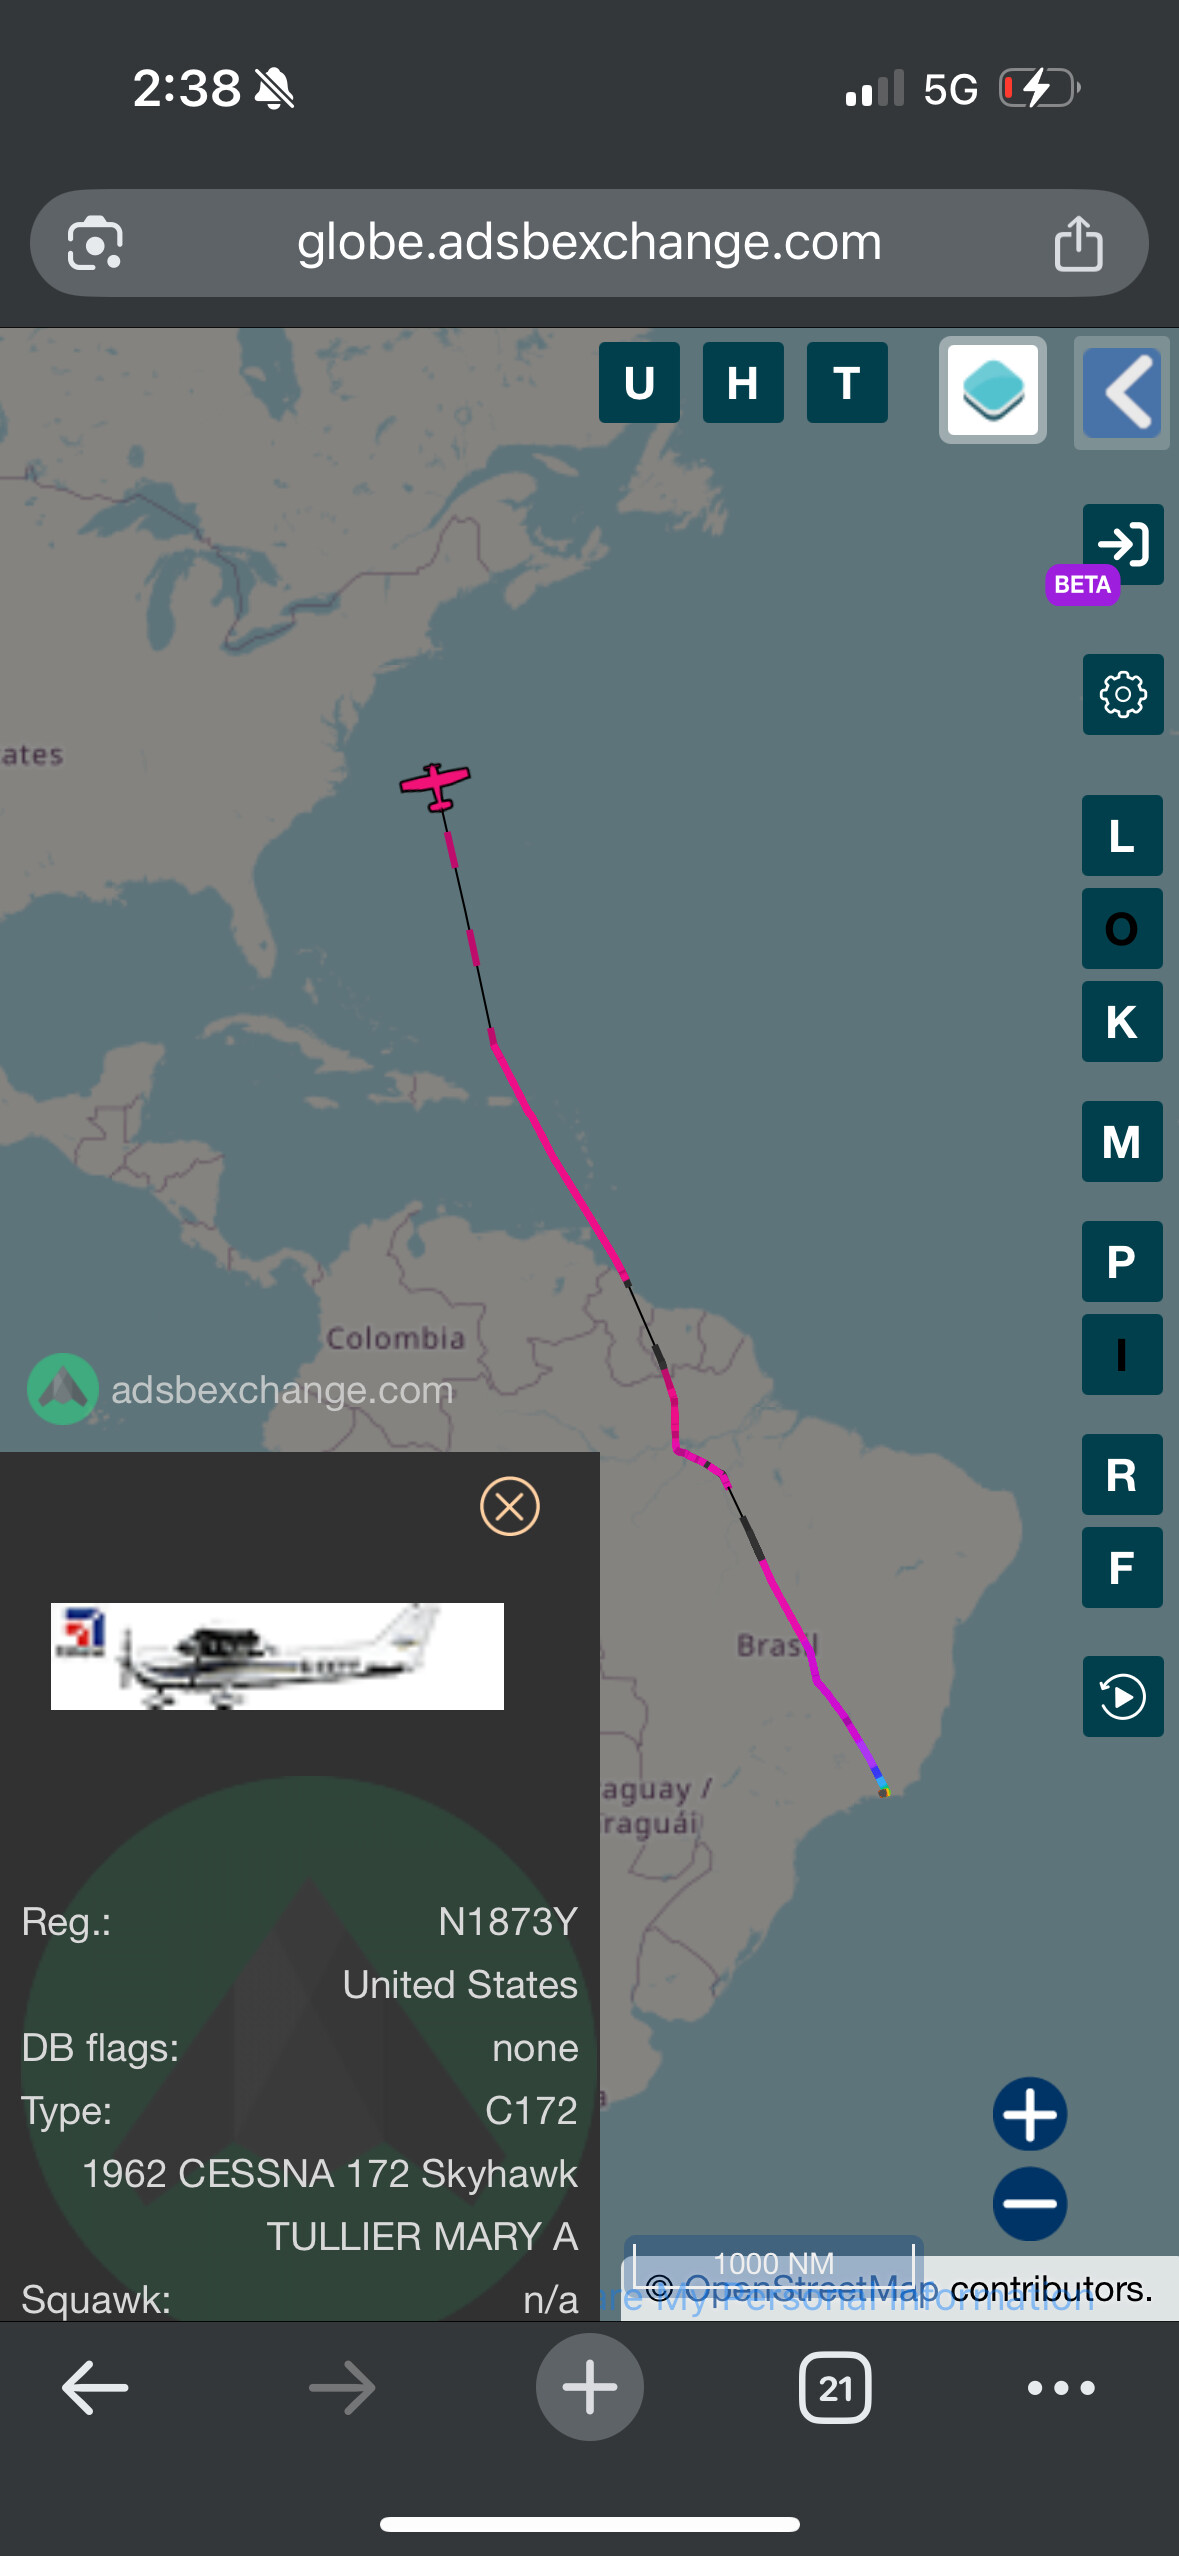This screenshot has height=2556, width=1179.
Task: Toggle the L labels button
Action: click(1122, 835)
